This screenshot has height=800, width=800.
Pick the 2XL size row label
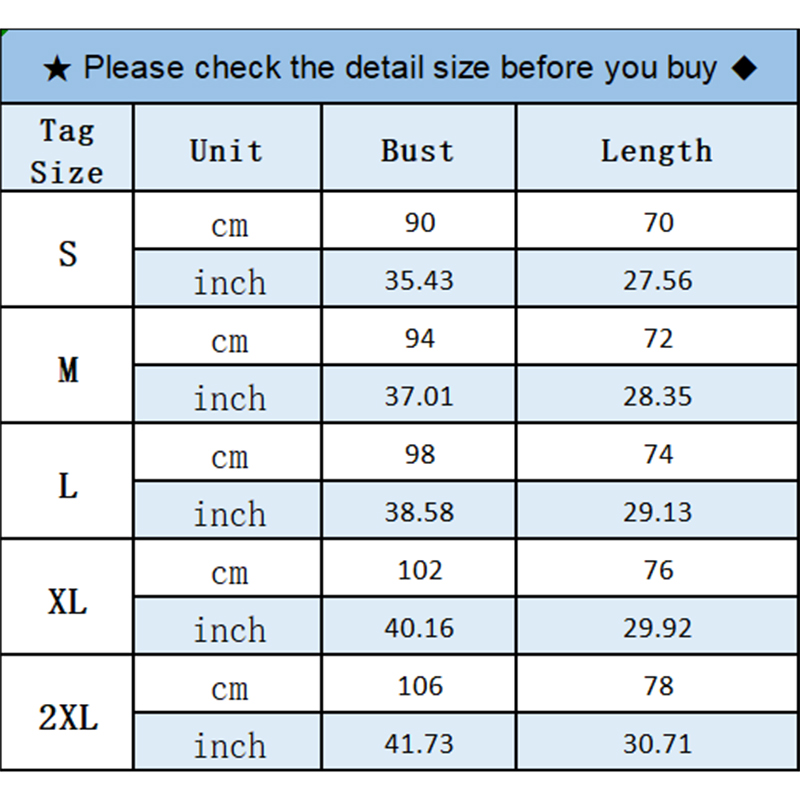click(67, 718)
